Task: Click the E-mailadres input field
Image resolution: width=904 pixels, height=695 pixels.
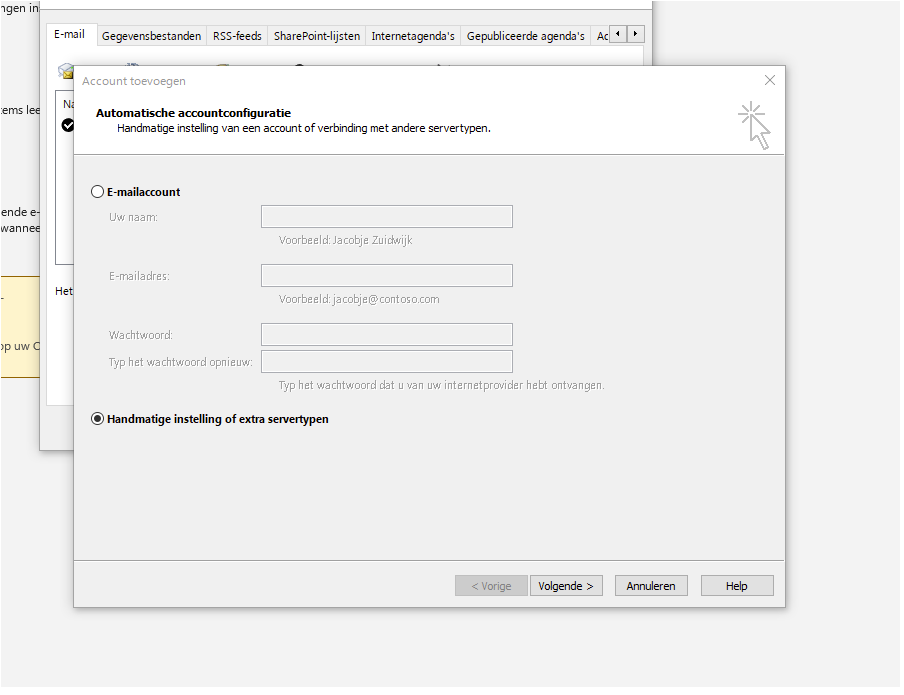Action: 386,275
